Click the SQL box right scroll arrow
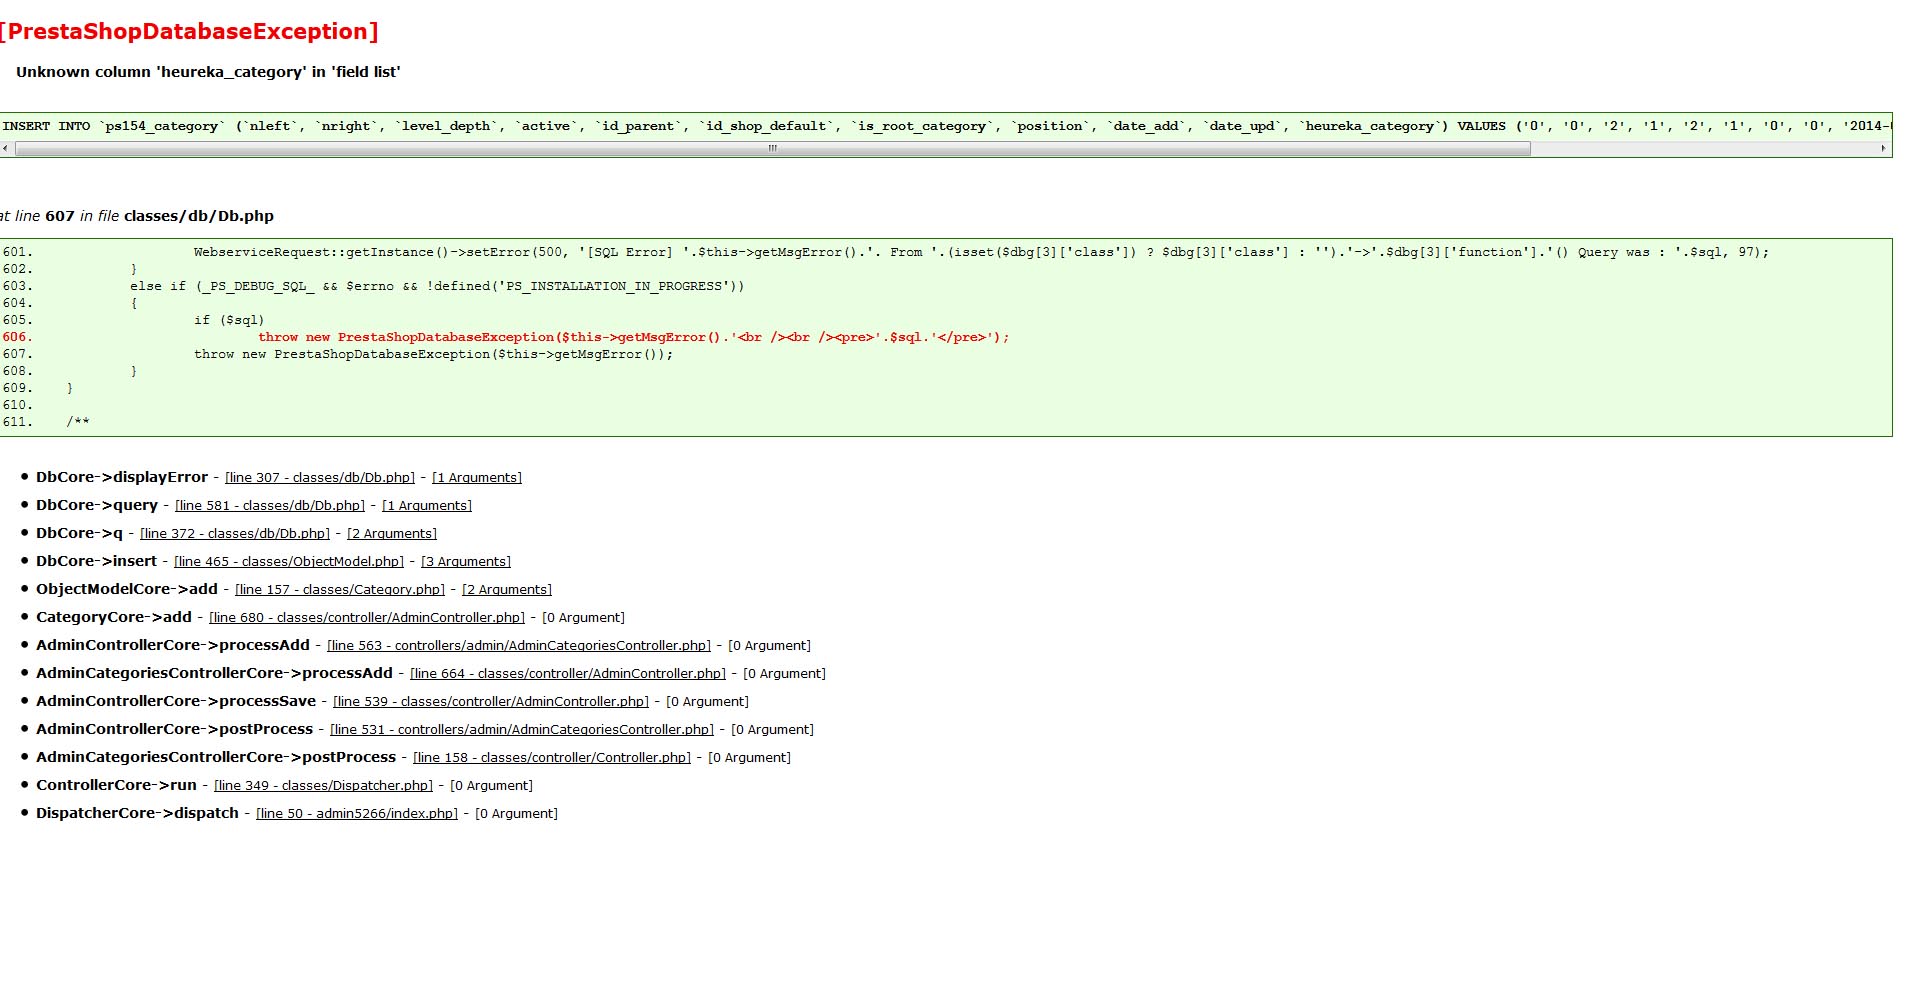 [1883, 149]
